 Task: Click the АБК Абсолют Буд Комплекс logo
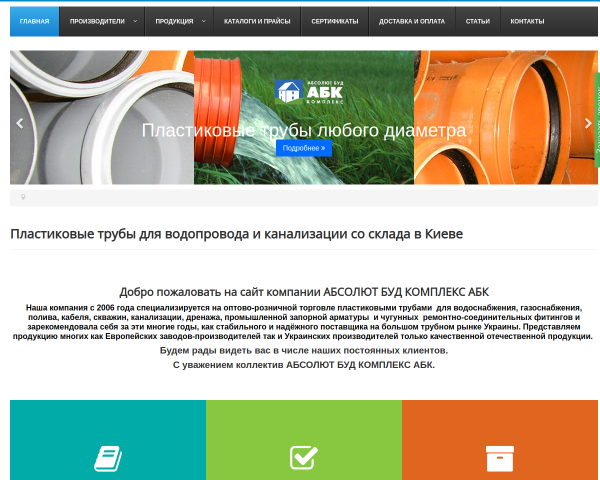point(309,92)
